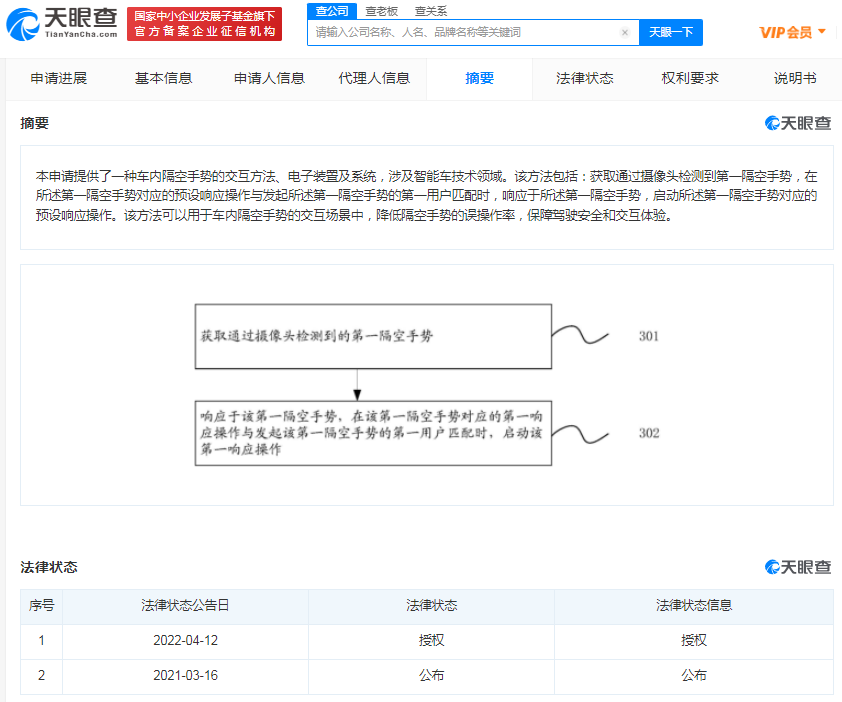The width and height of the screenshot is (842, 702).
Task: Clear the search box with the X icon
Action: pos(625,32)
